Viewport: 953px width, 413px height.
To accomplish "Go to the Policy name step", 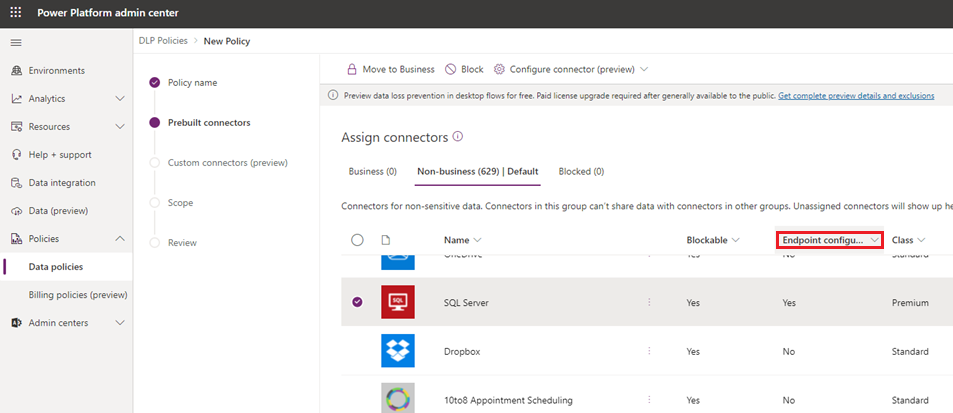I will [x=192, y=83].
